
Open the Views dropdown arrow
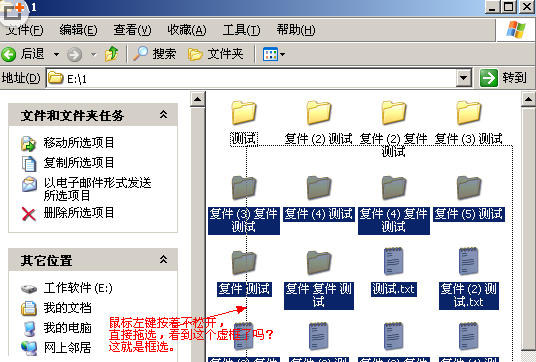pos(283,54)
